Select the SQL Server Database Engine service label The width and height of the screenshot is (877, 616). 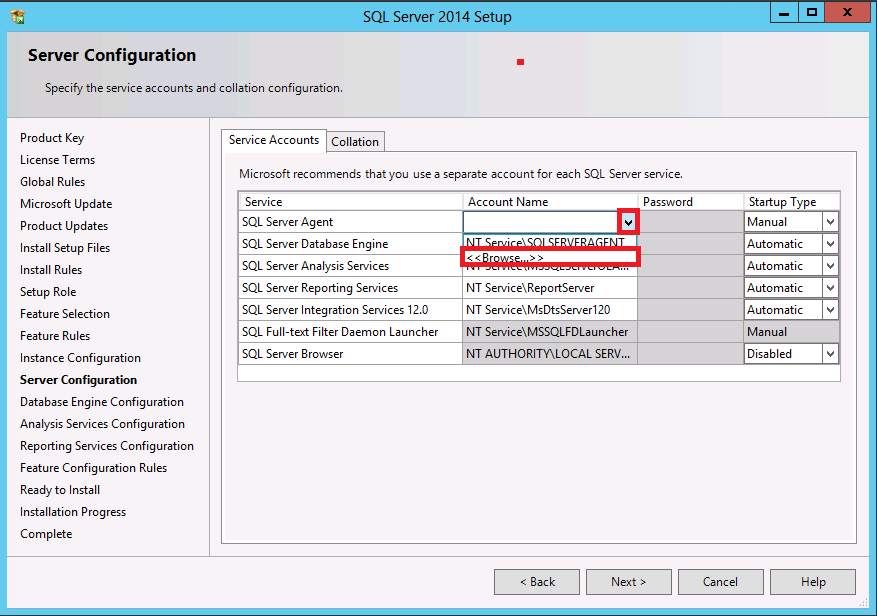click(315, 244)
